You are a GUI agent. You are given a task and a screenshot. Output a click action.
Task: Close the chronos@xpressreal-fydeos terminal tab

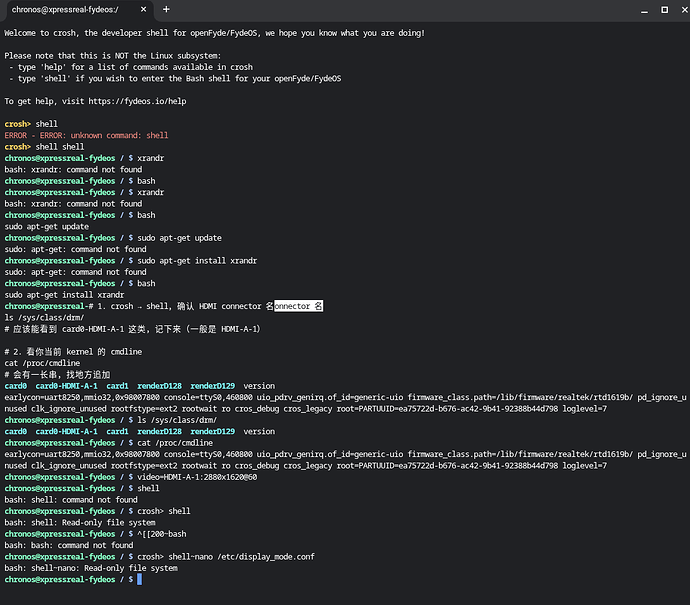click(x=143, y=9)
